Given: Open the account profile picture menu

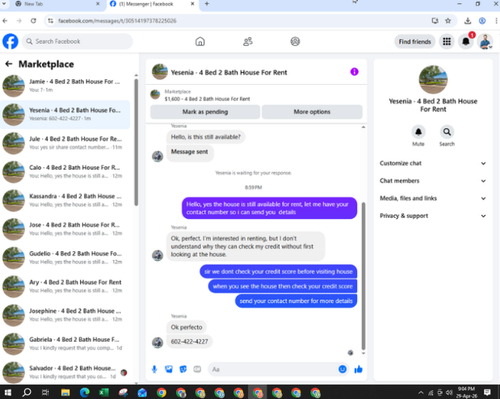Looking at the screenshot, I should (x=485, y=41).
